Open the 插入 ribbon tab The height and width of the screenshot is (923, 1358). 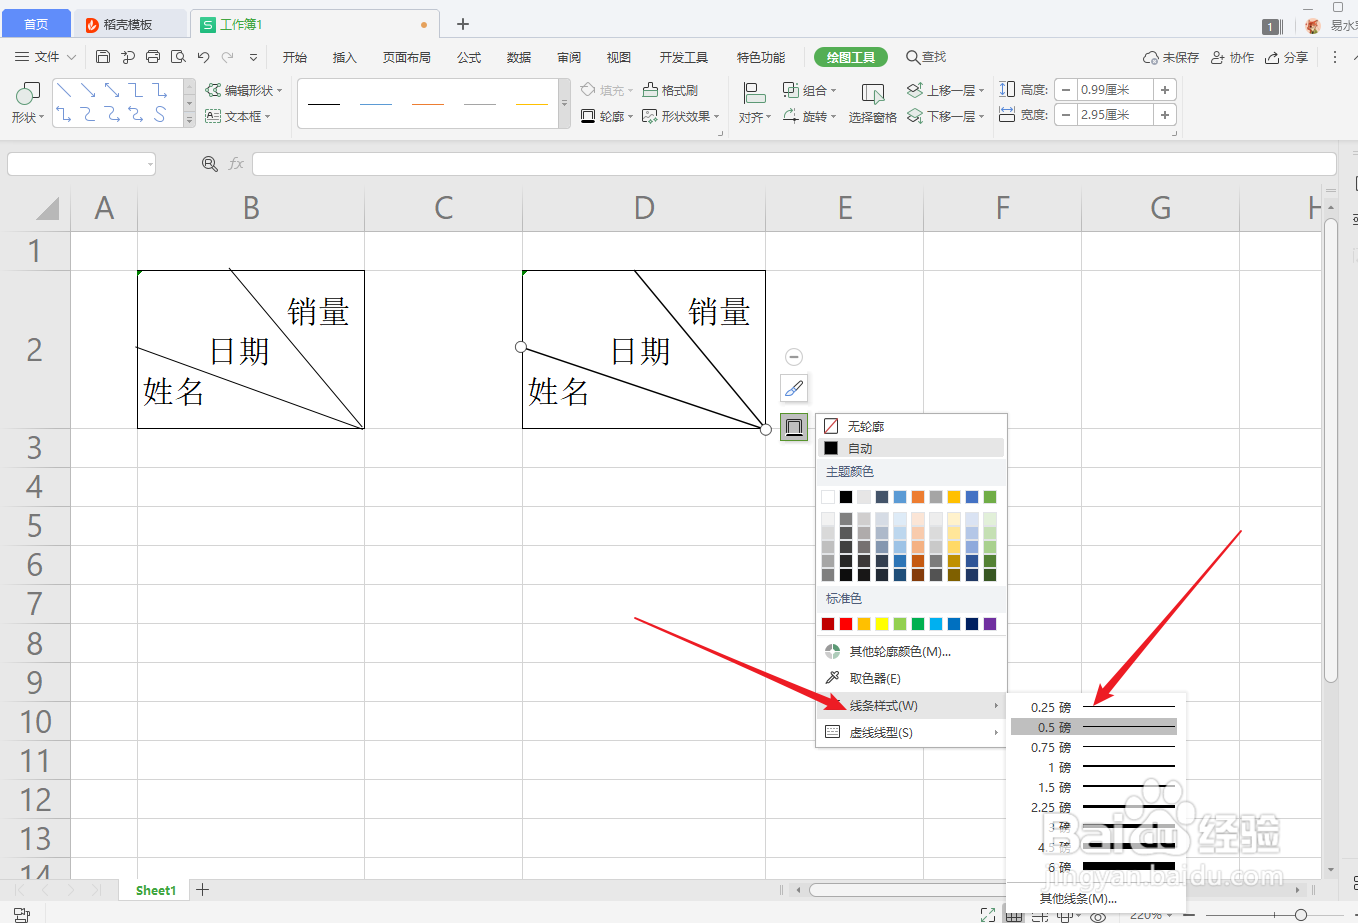tap(345, 57)
